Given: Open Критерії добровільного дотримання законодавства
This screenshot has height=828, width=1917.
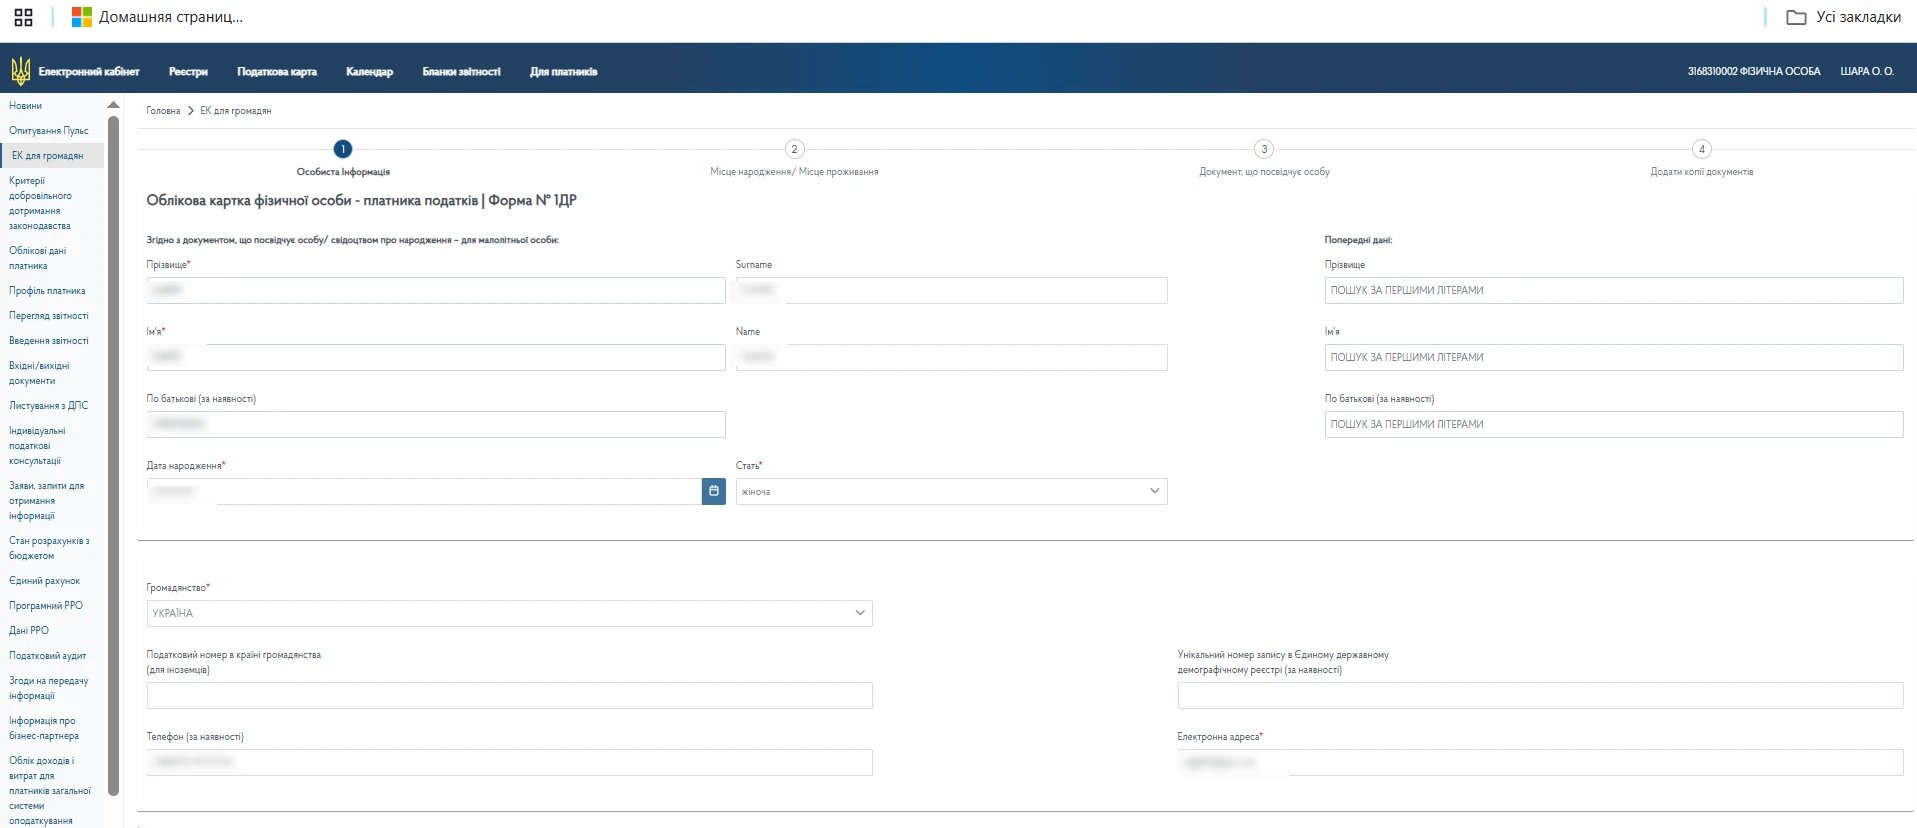Looking at the screenshot, I should pyautogui.click(x=40, y=203).
